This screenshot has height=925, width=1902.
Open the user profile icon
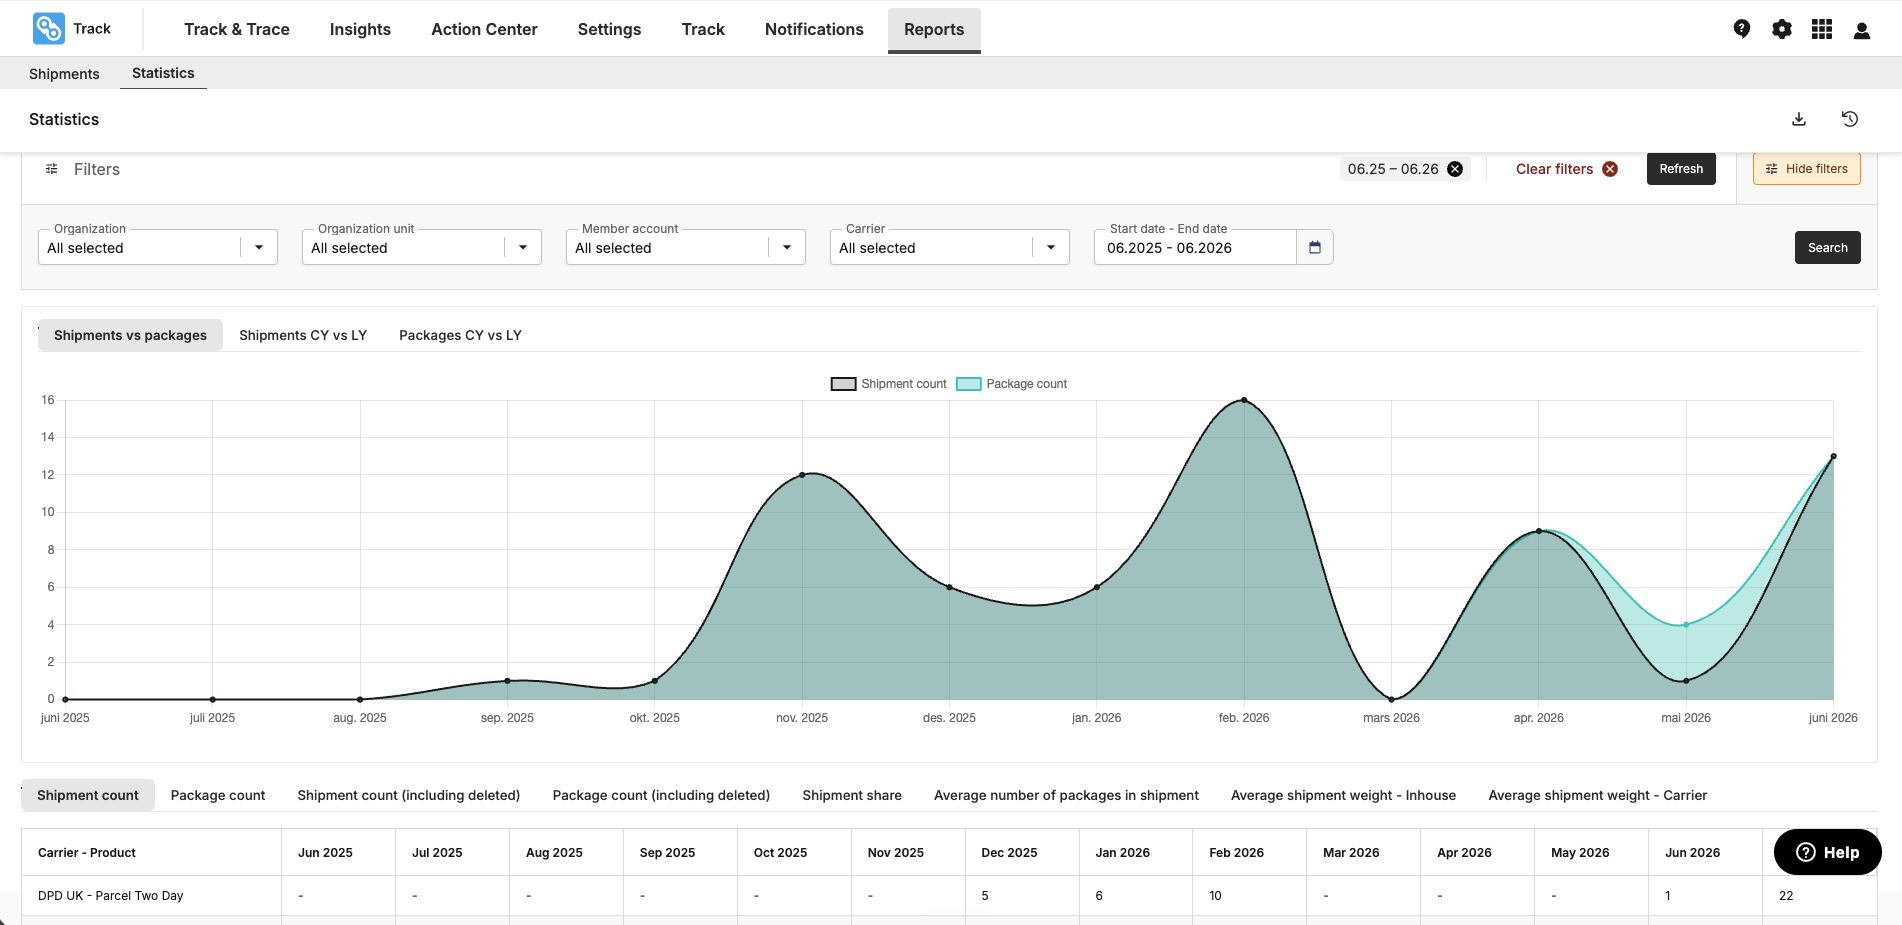(x=1862, y=30)
